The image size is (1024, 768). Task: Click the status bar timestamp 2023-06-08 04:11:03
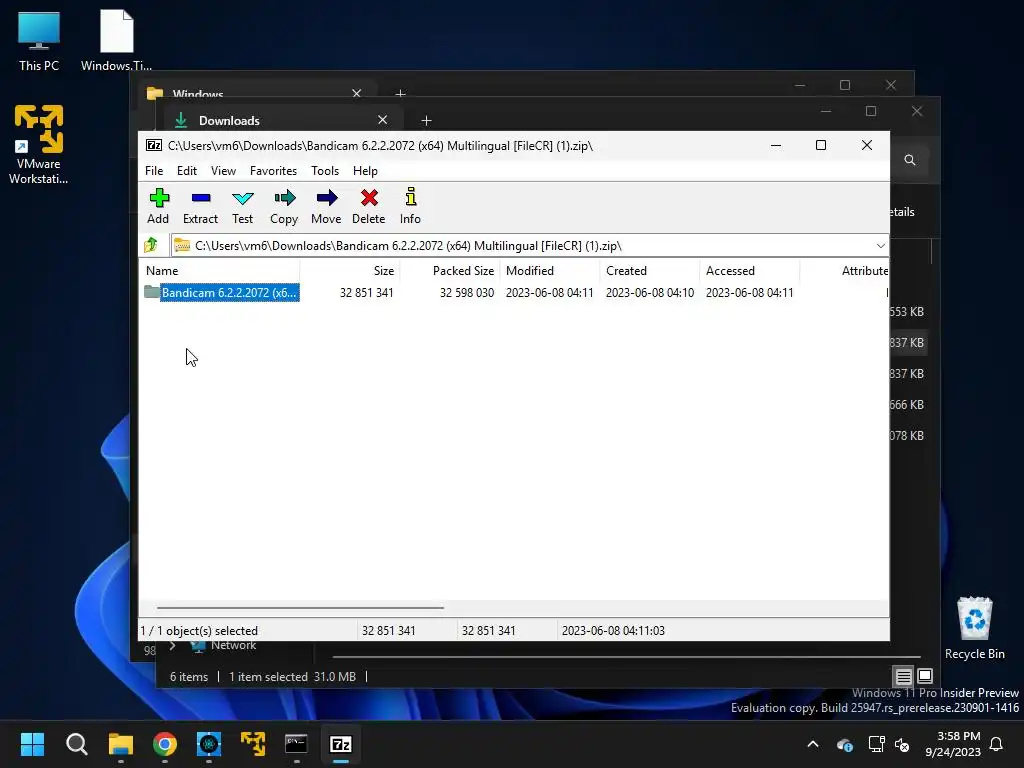pyautogui.click(x=613, y=631)
